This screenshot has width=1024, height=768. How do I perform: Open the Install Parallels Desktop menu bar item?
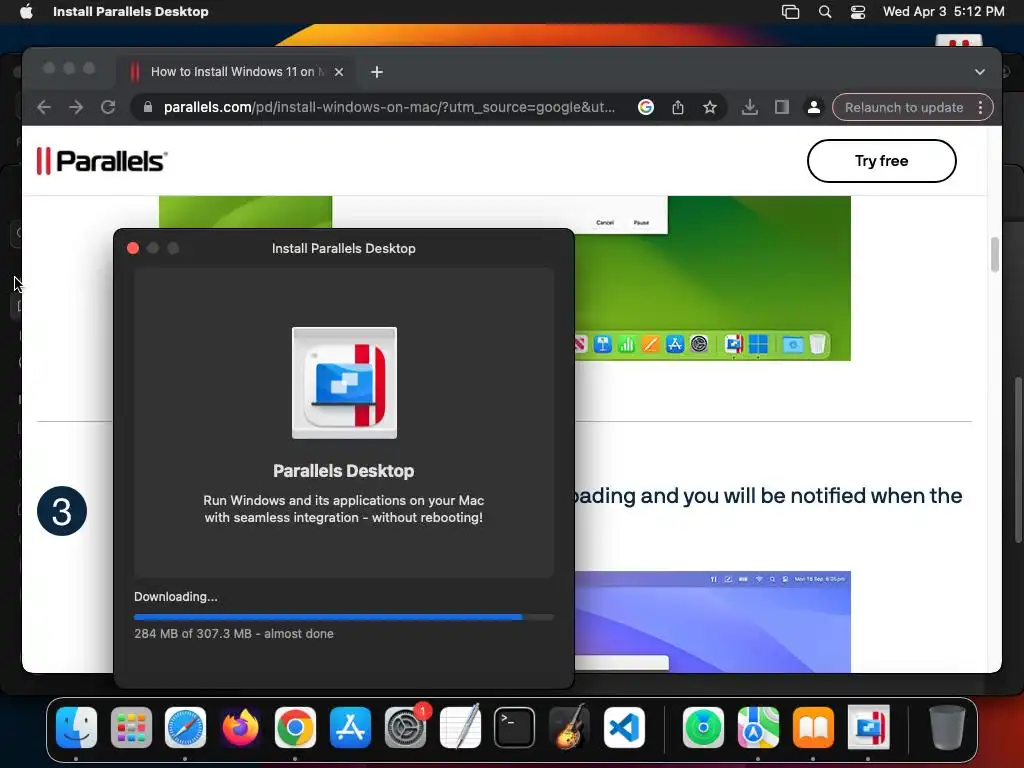tap(131, 12)
